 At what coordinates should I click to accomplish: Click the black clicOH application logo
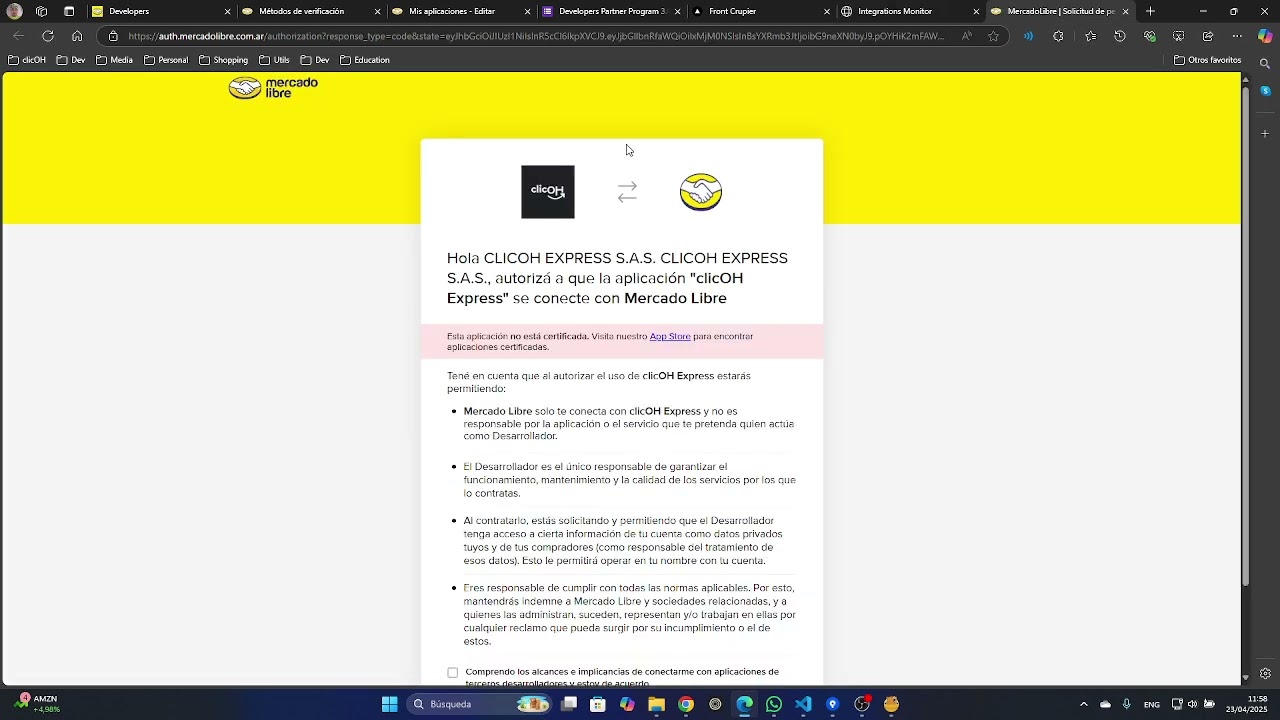tap(548, 192)
